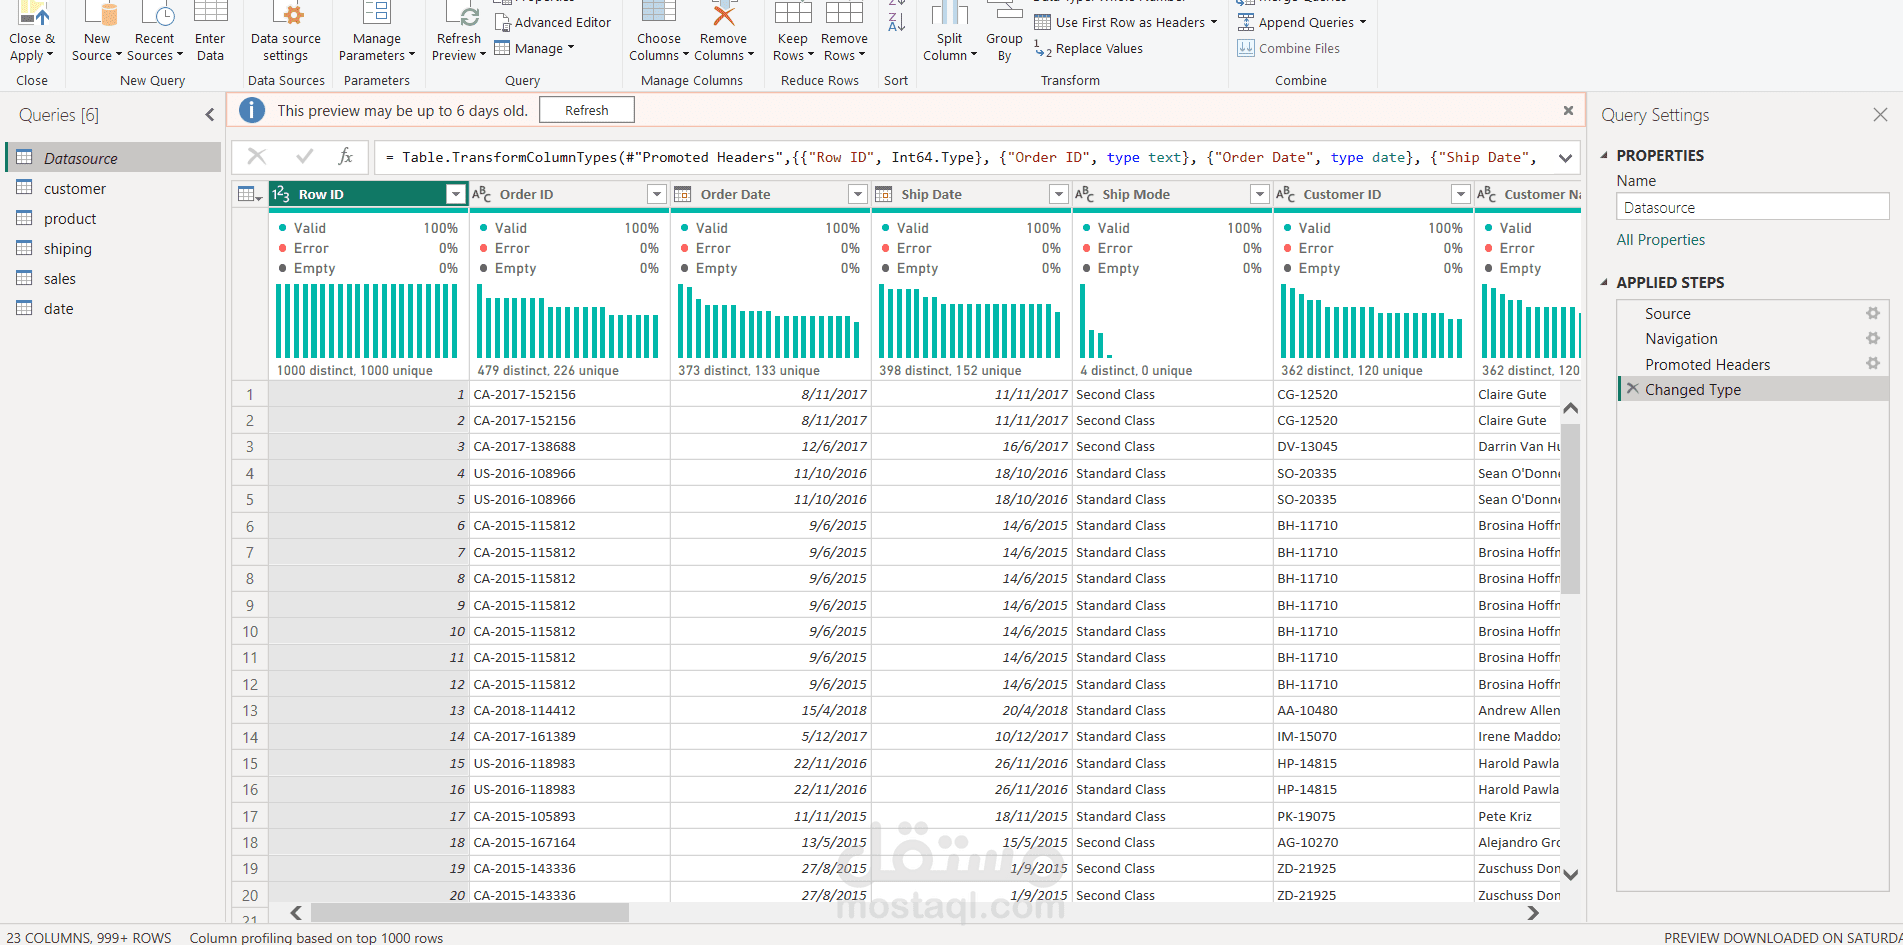Open the All Properties link
Viewport: 1903px width, 945px height.
[1660, 240]
